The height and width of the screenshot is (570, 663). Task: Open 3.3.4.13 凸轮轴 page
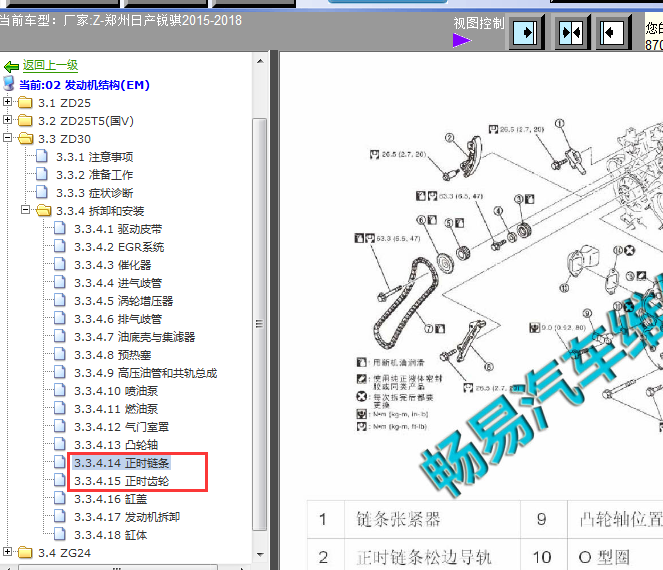(x=116, y=445)
